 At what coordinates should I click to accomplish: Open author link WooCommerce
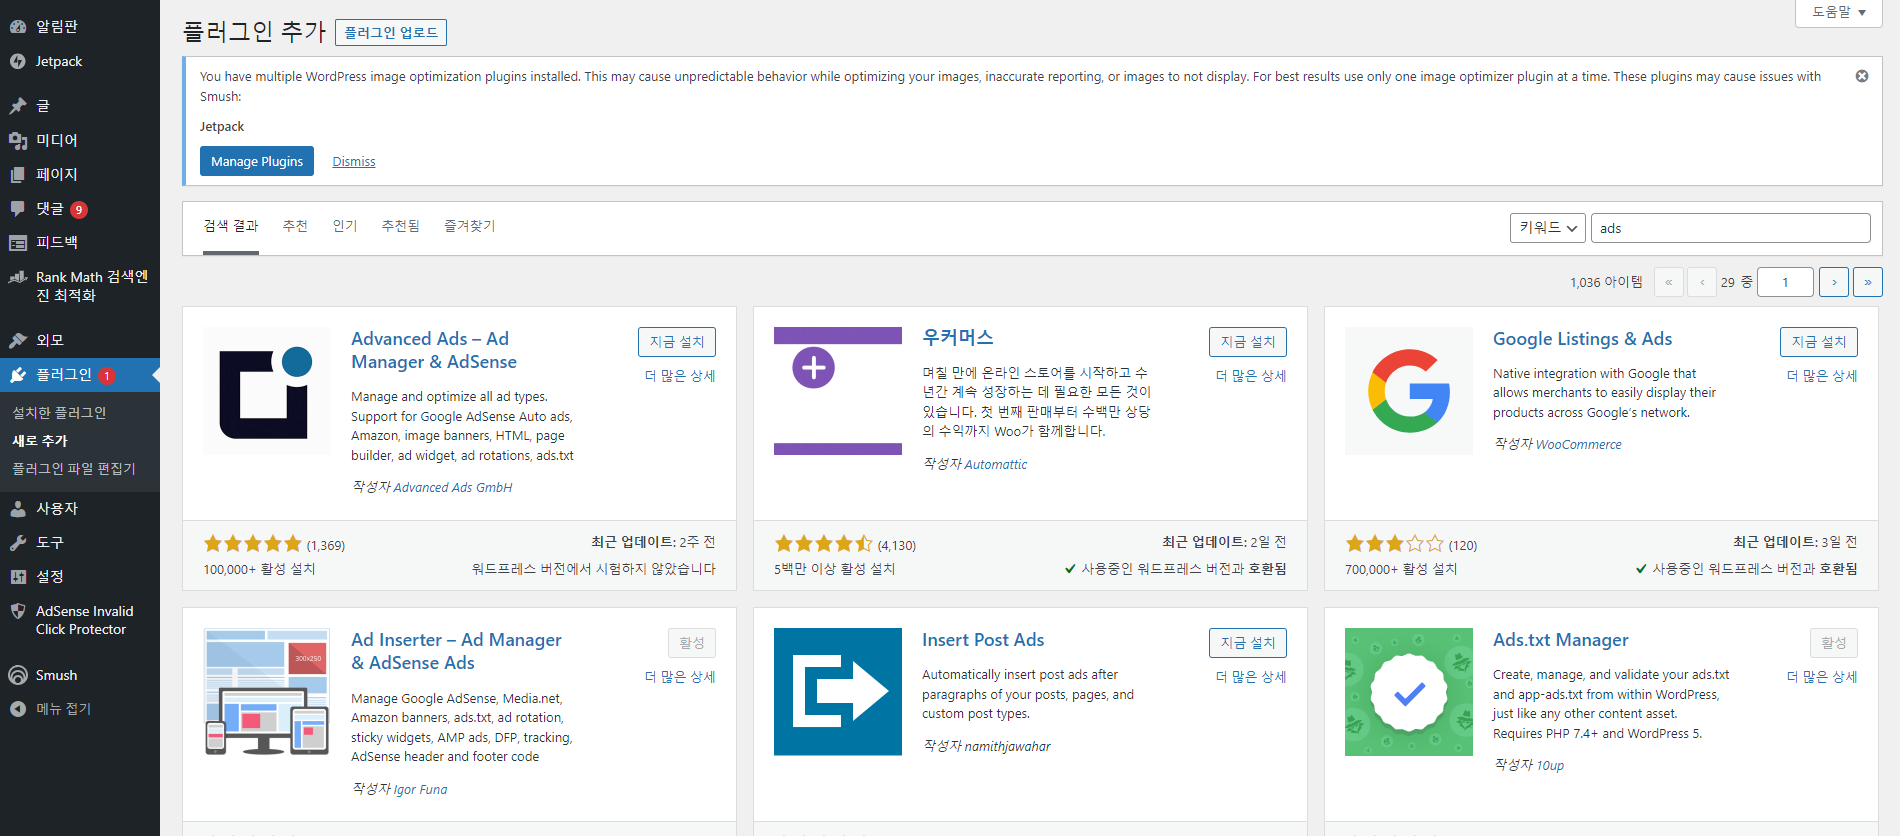pyautogui.click(x=1579, y=445)
